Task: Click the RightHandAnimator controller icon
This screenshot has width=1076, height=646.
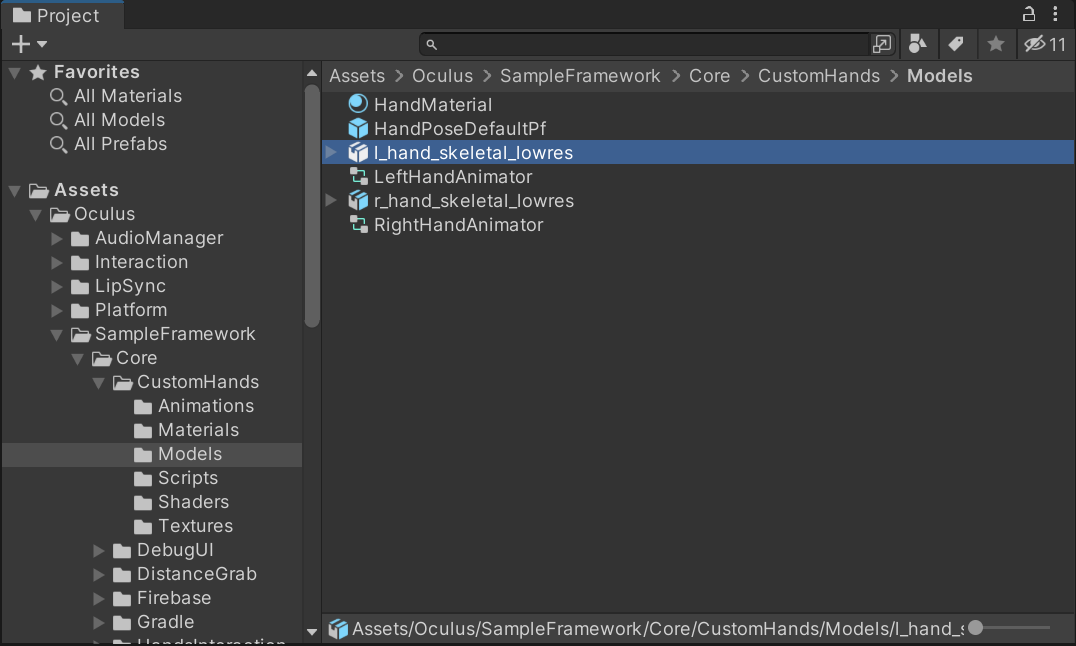Action: pyautogui.click(x=358, y=224)
